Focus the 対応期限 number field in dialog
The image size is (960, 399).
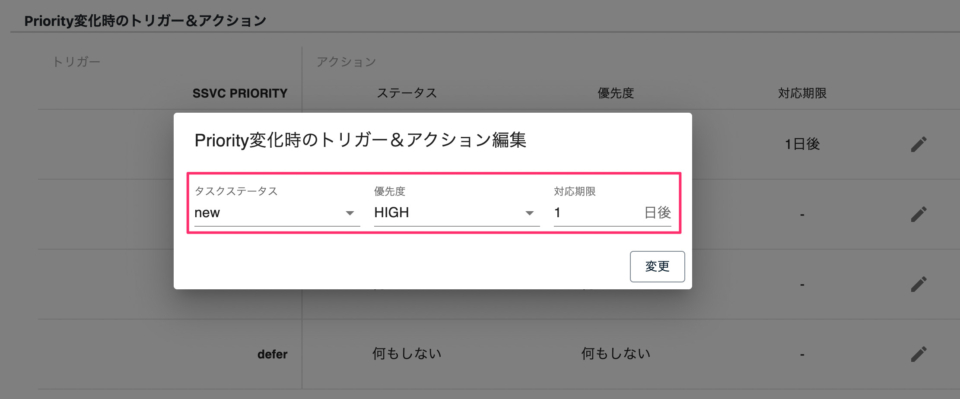click(595, 213)
